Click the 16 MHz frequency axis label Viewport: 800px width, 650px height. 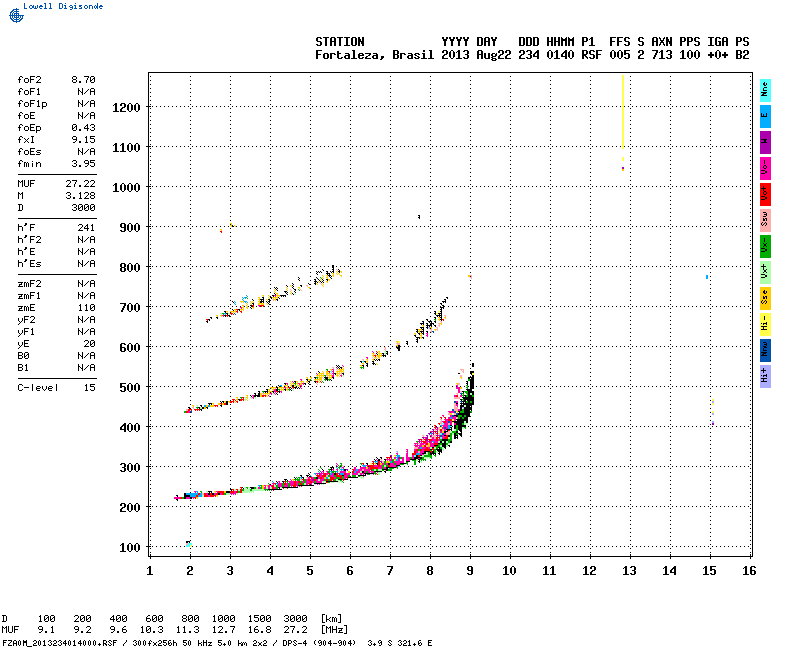pos(749,571)
